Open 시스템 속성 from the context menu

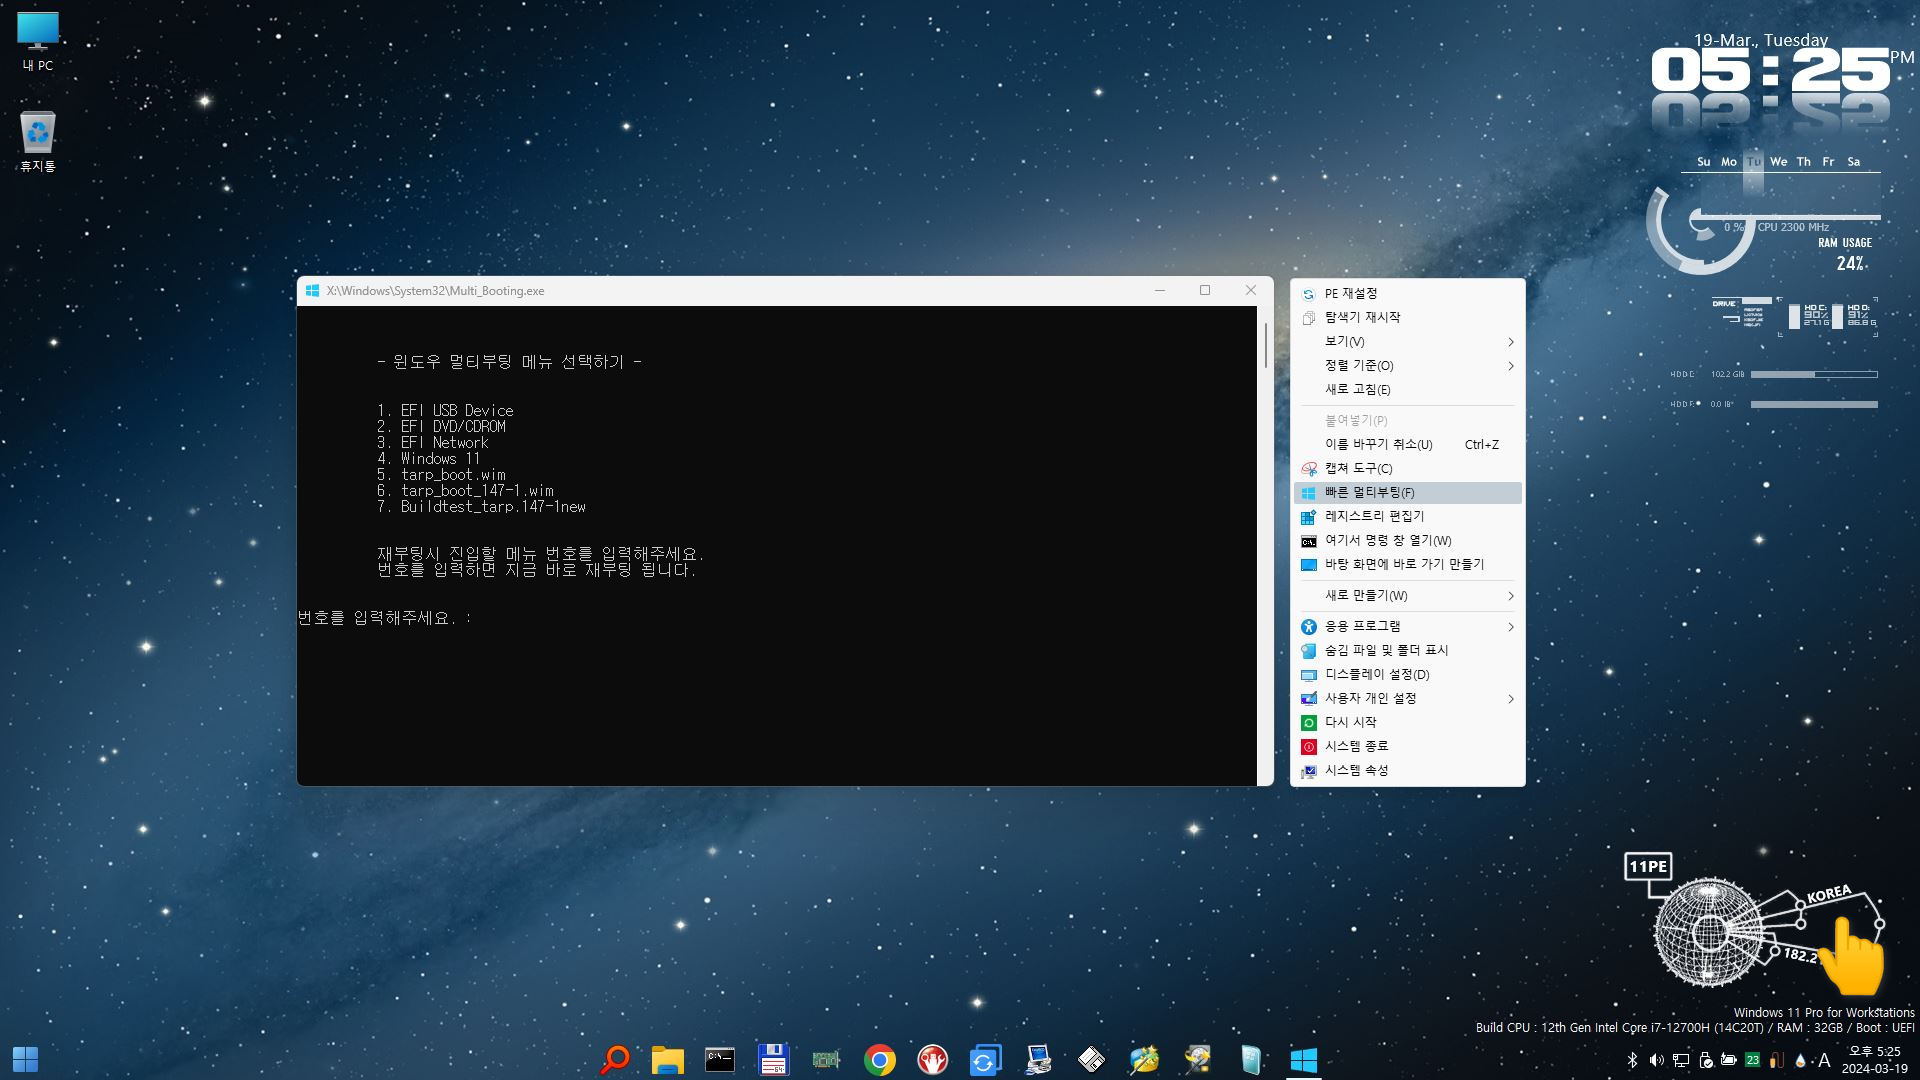coord(1407,771)
